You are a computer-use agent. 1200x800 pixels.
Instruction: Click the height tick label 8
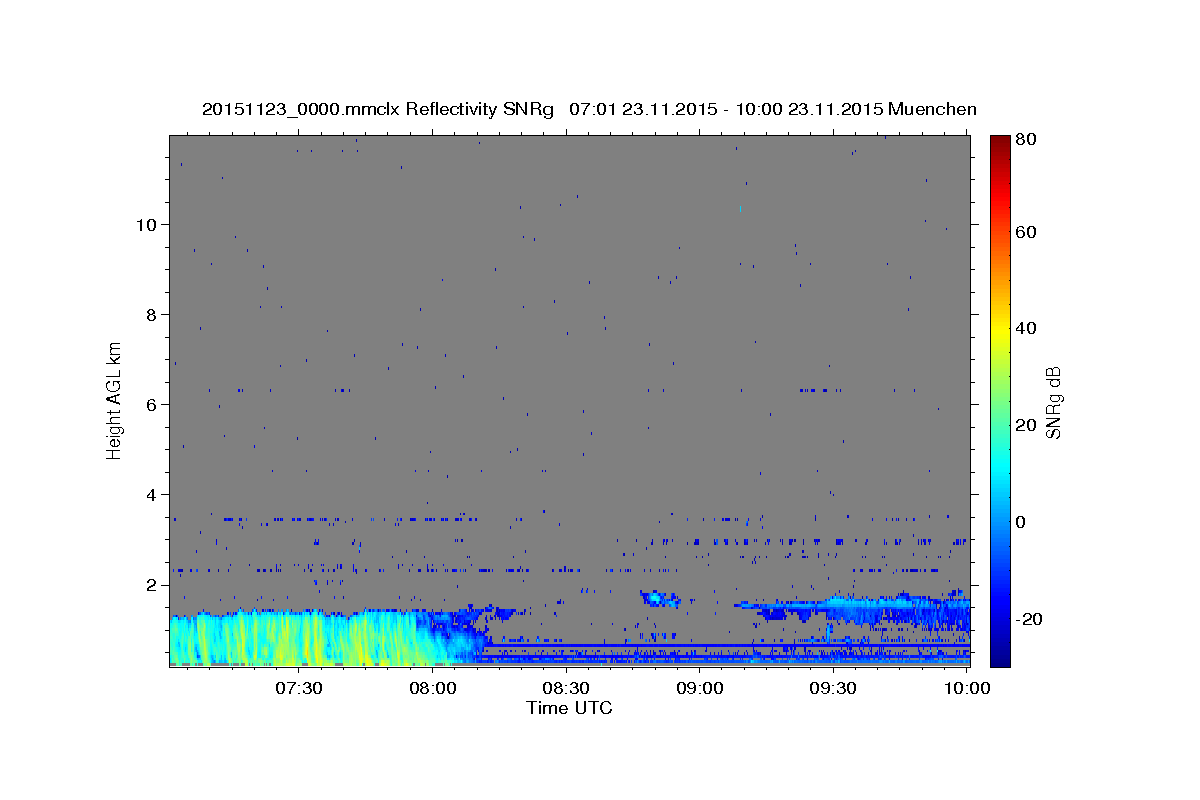coord(154,315)
